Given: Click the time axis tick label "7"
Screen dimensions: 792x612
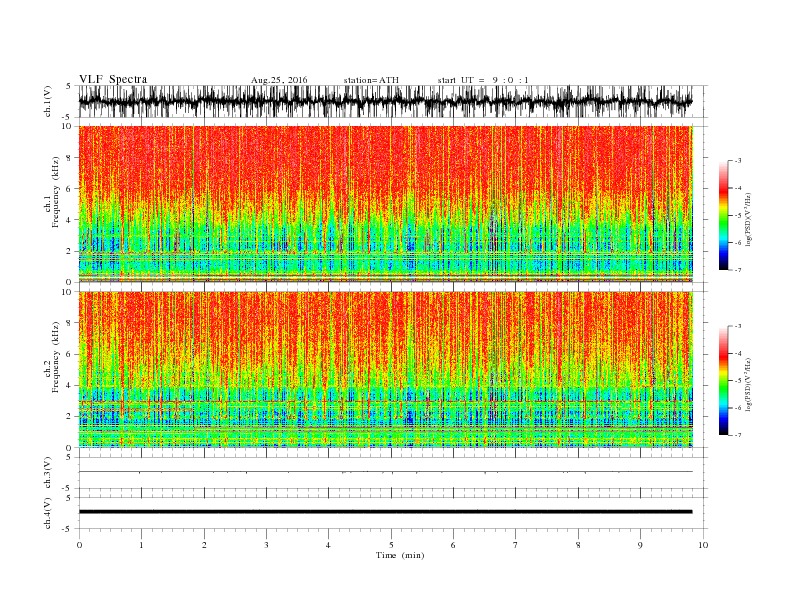Looking at the screenshot, I should (515, 545).
